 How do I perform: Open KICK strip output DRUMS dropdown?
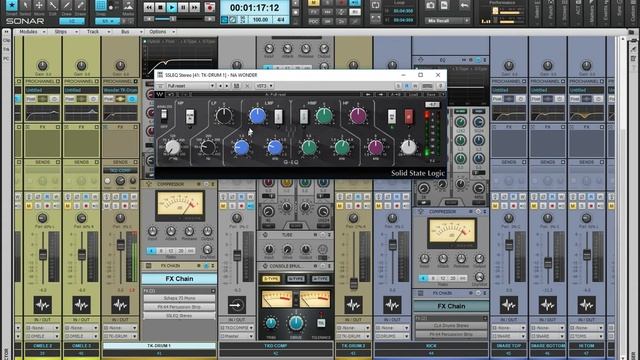click(392, 336)
